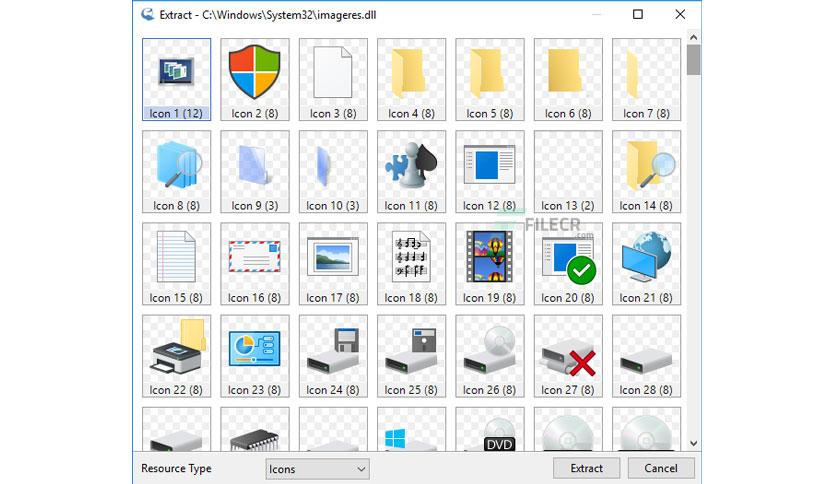The image size is (836, 484).
Task: Click the scrollbar up arrow
Action: point(693,37)
